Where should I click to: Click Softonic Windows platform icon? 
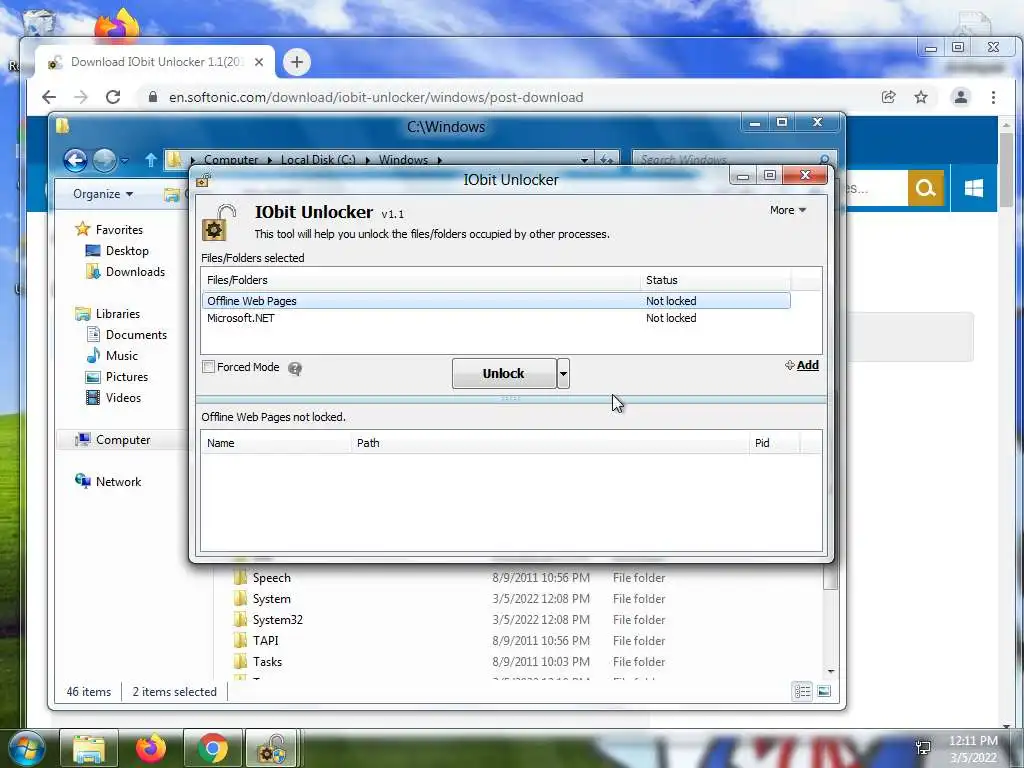(x=974, y=189)
